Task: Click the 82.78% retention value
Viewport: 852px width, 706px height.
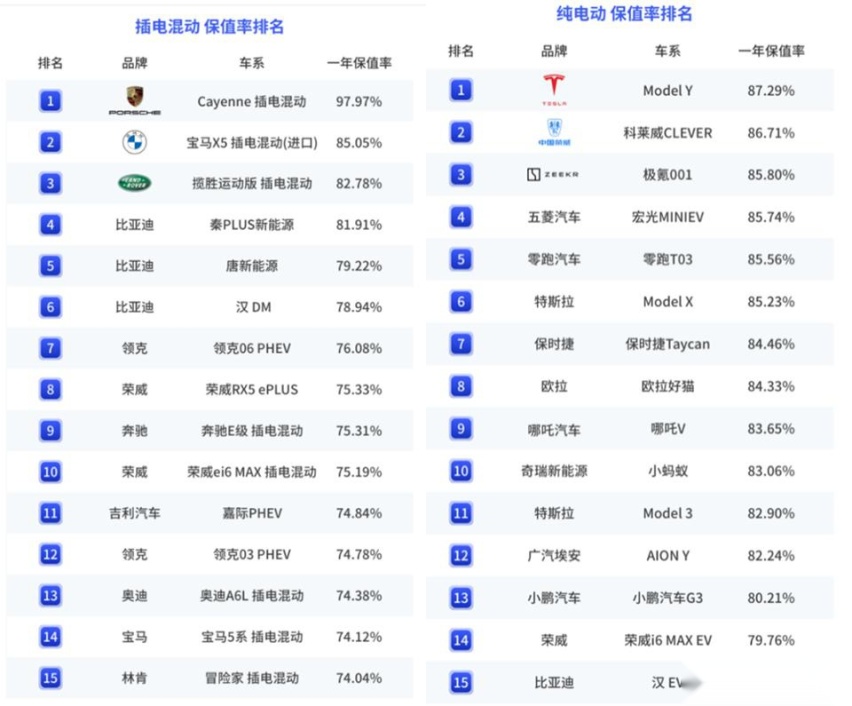Action: click(359, 184)
